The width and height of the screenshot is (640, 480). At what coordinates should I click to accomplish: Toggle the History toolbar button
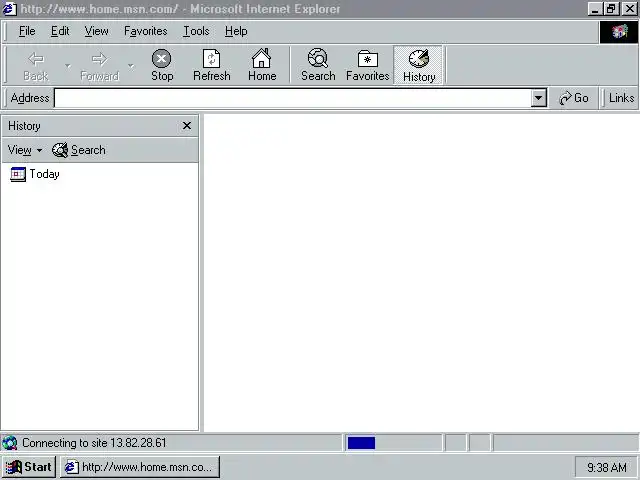click(x=419, y=65)
